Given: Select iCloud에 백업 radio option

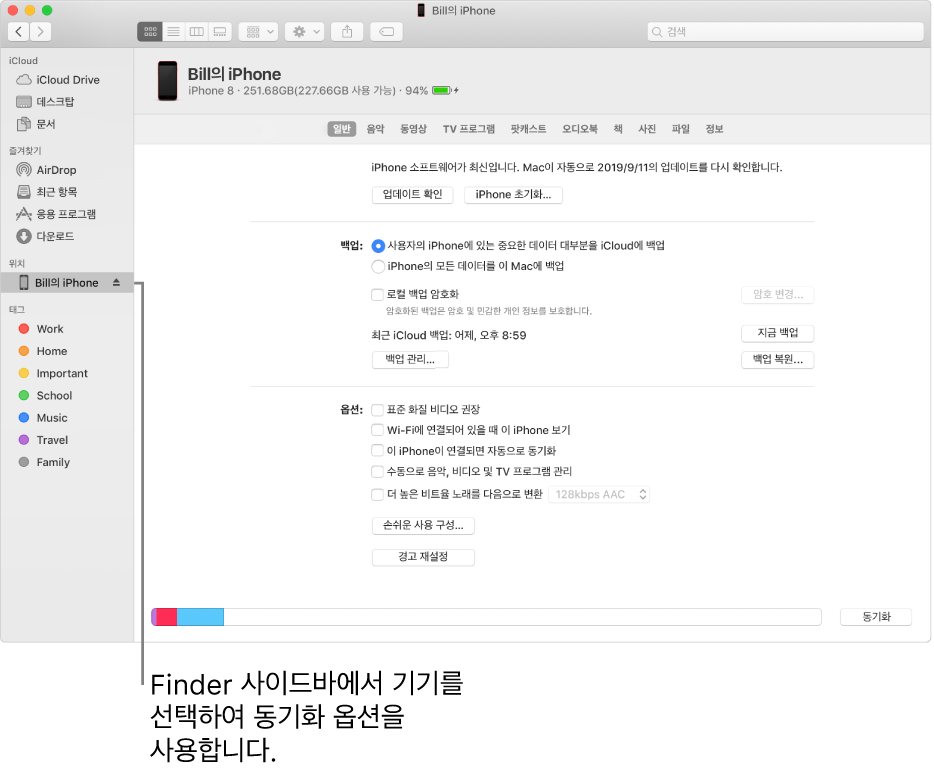Looking at the screenshot, I should (378, 246).
